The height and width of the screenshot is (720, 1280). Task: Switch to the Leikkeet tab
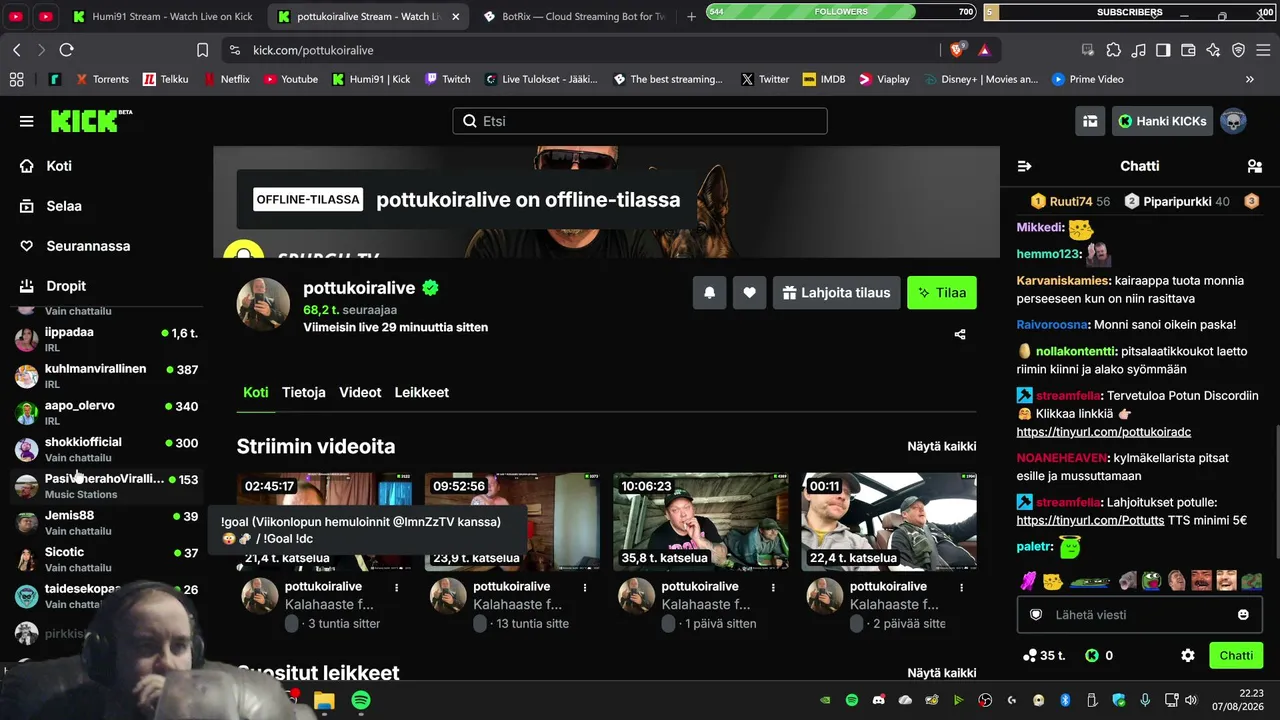pyautogui.click(x=422, y=392)
